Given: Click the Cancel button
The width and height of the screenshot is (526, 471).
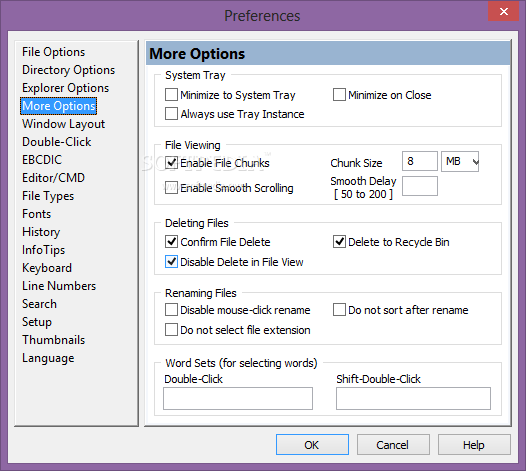Looking at the screenshot, I should [393, 445].
